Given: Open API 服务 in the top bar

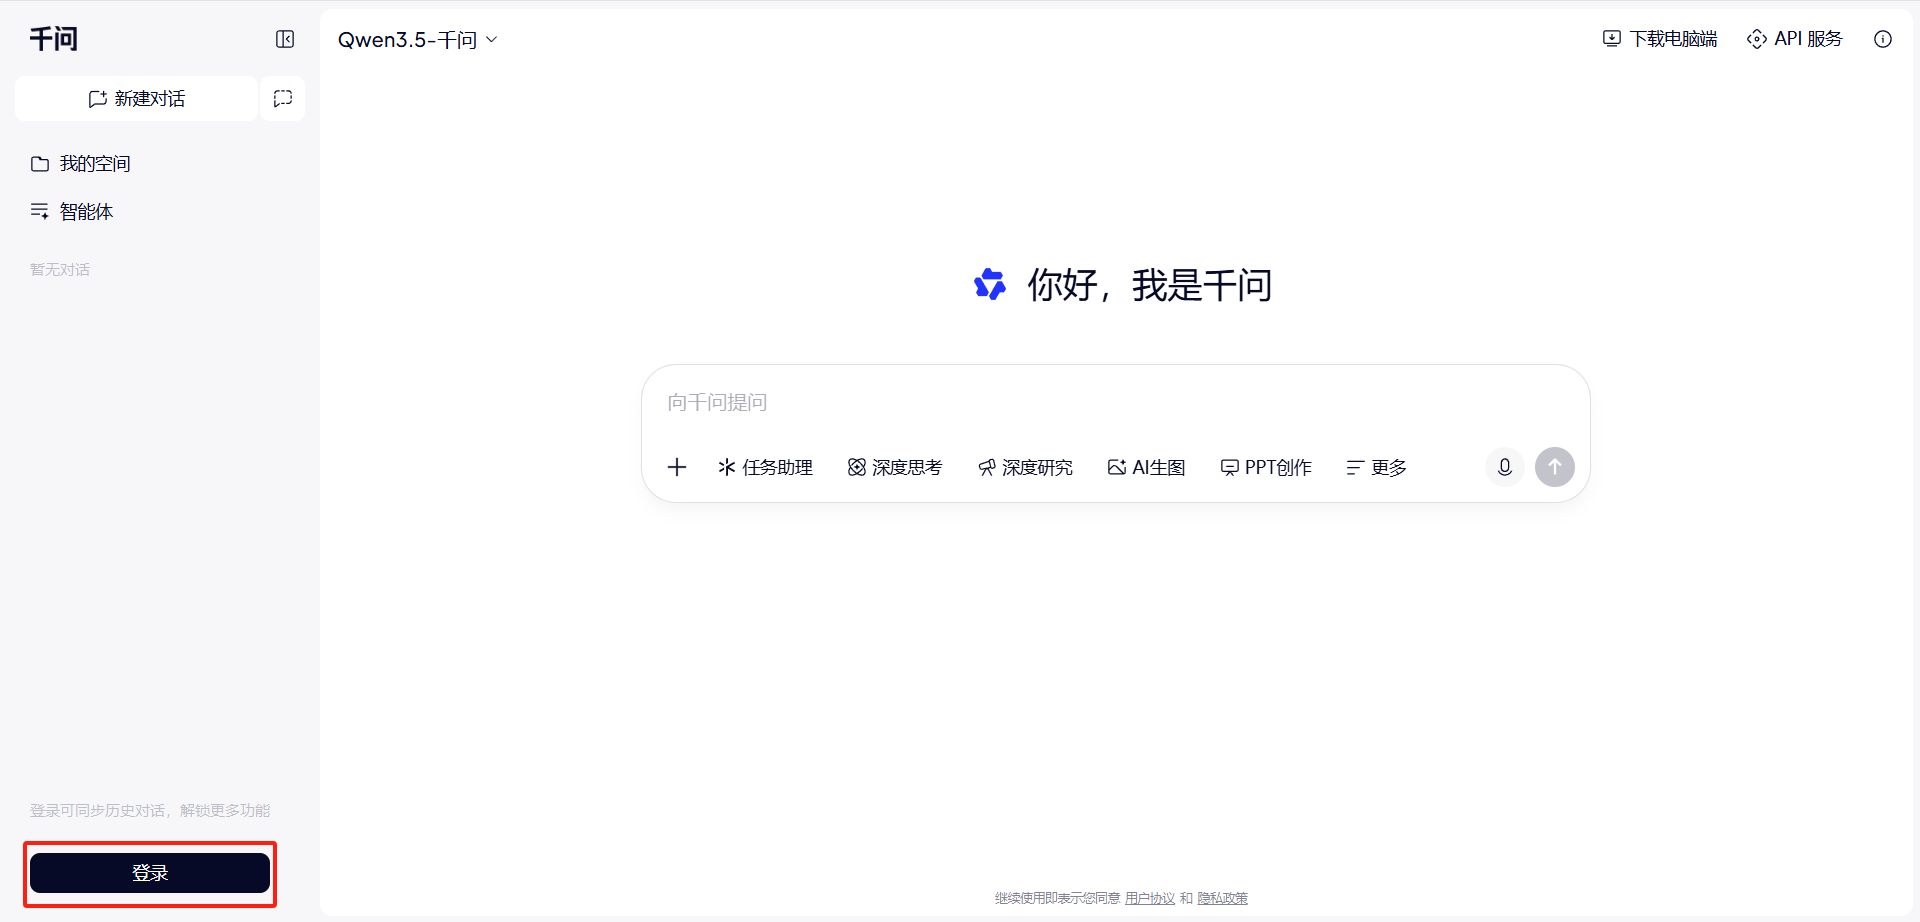Looking at the screenshot, I should coord(1795,39).
